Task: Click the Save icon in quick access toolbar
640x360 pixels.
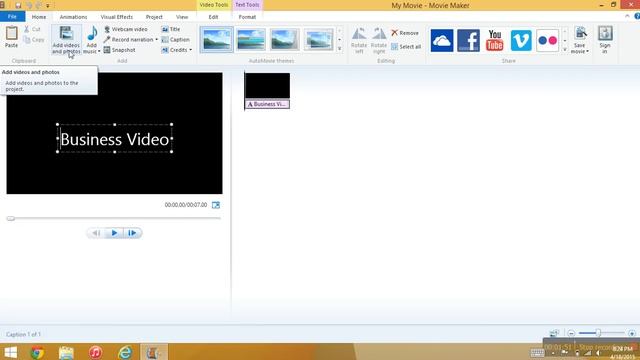Action: [18, 5]
